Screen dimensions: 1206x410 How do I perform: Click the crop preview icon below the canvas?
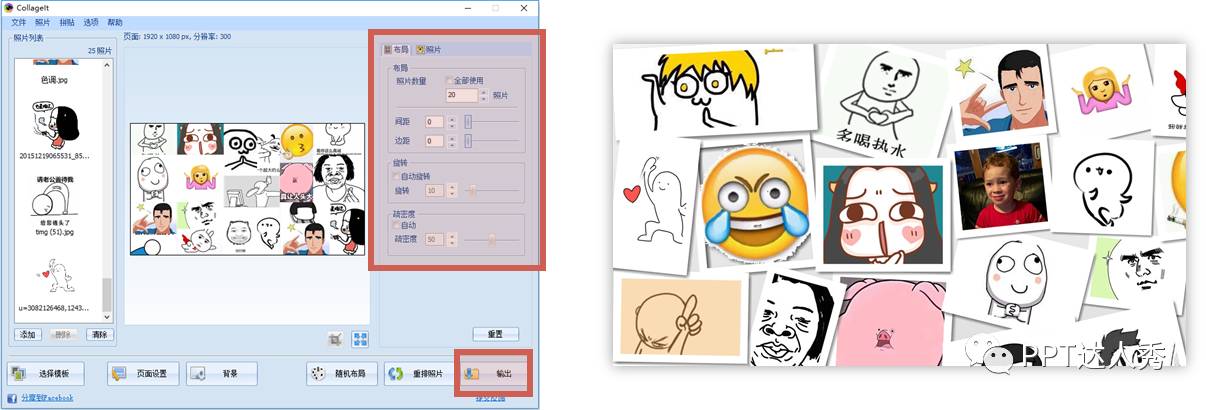336,339
